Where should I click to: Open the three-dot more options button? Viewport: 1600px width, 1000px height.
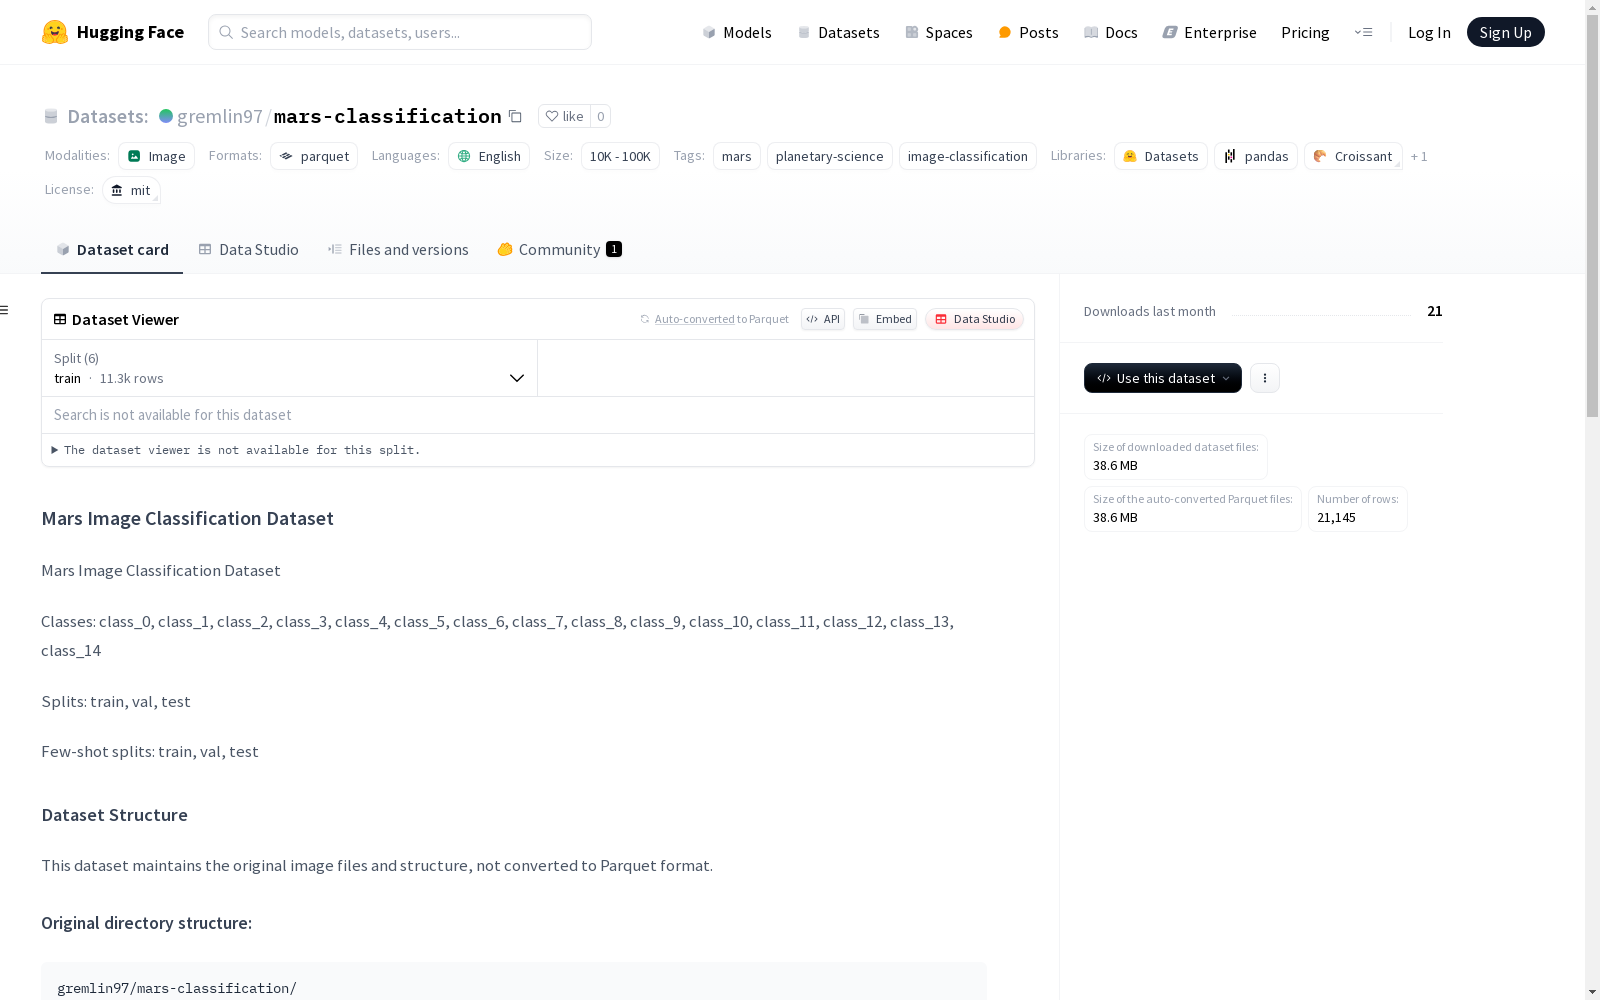click(1265, 378)
